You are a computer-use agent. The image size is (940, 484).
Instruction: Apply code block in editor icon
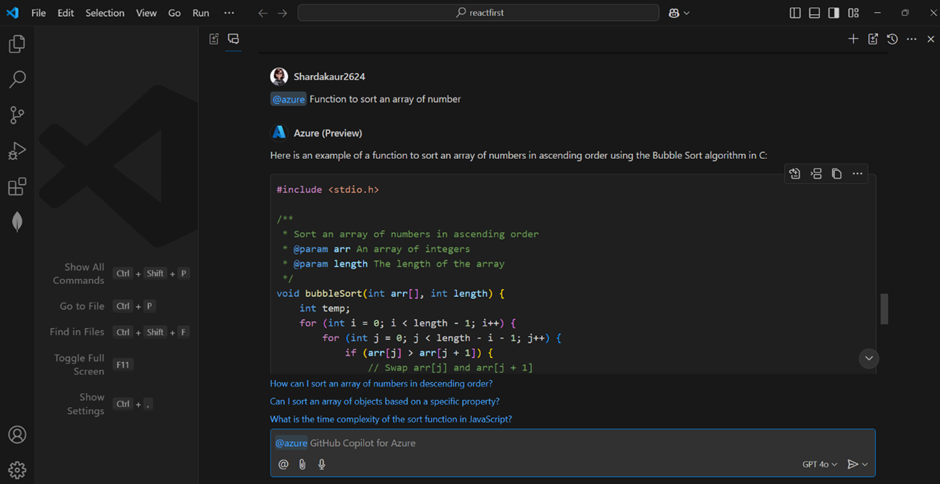click(x=795, y=174)
